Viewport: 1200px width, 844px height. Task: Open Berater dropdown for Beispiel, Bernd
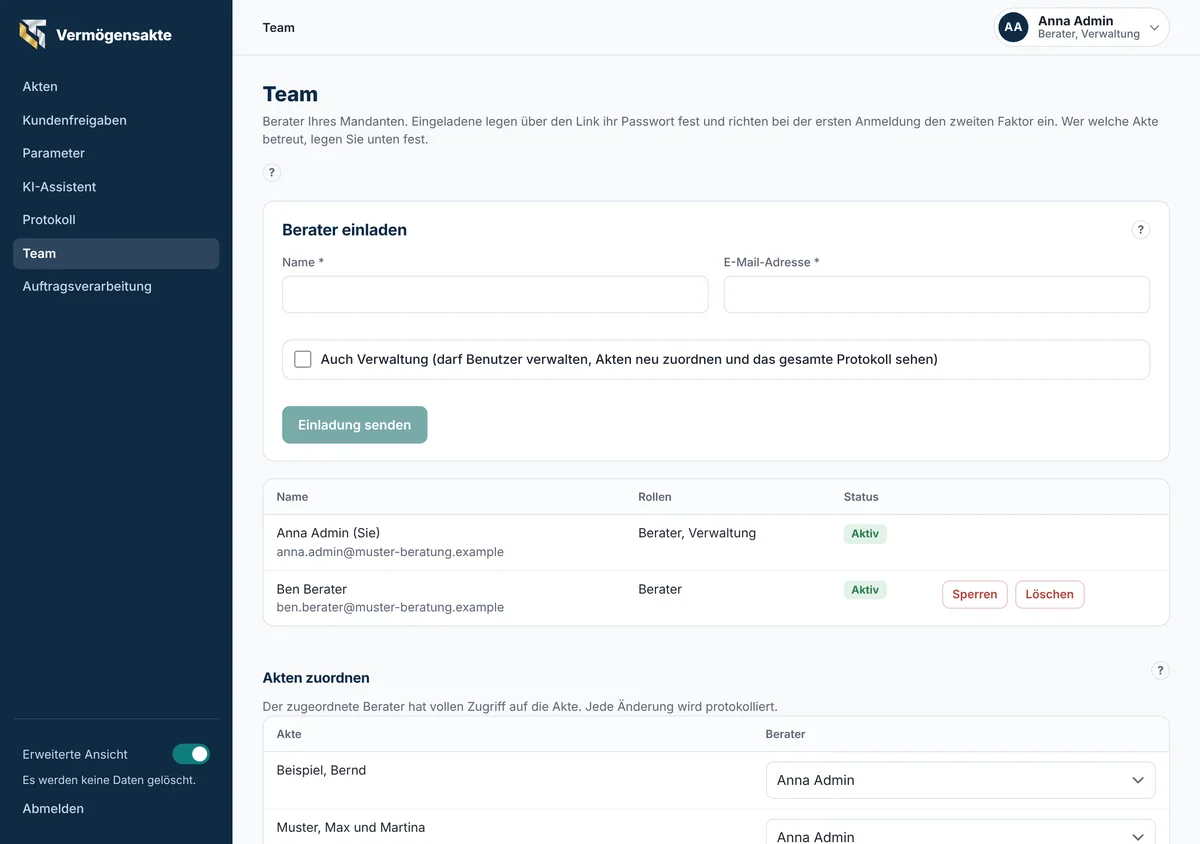click(x=960, y=780)
